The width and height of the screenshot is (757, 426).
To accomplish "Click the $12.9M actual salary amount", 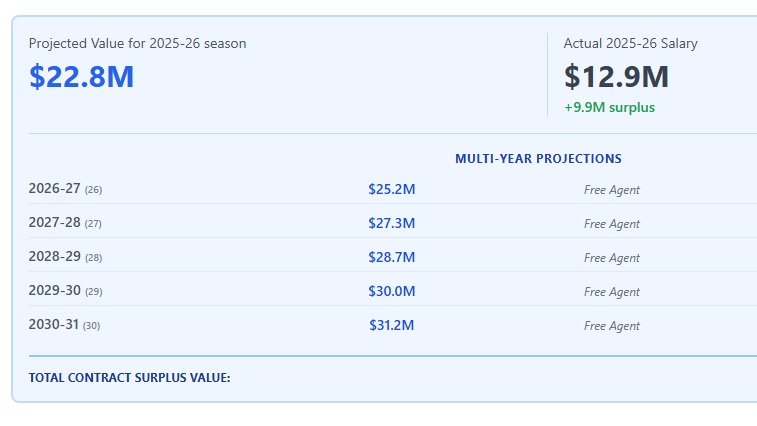I will pyautogui.click(x=616, y=77).
